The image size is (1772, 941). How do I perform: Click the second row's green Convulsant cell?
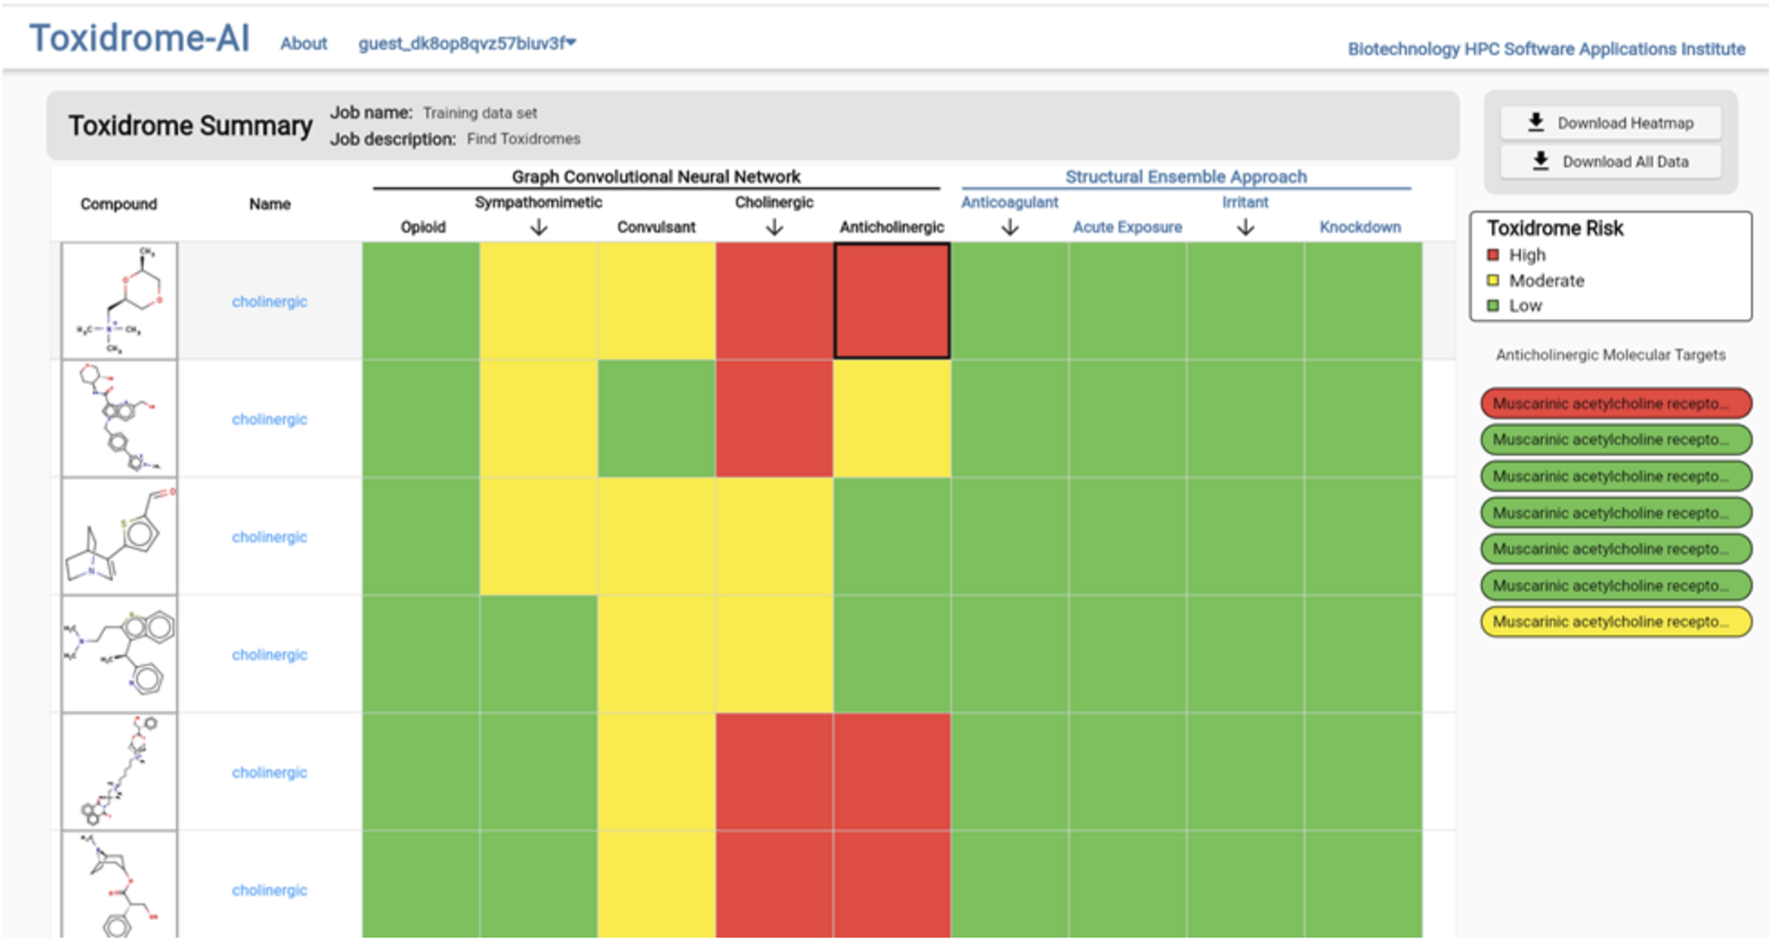pos(656,418)
